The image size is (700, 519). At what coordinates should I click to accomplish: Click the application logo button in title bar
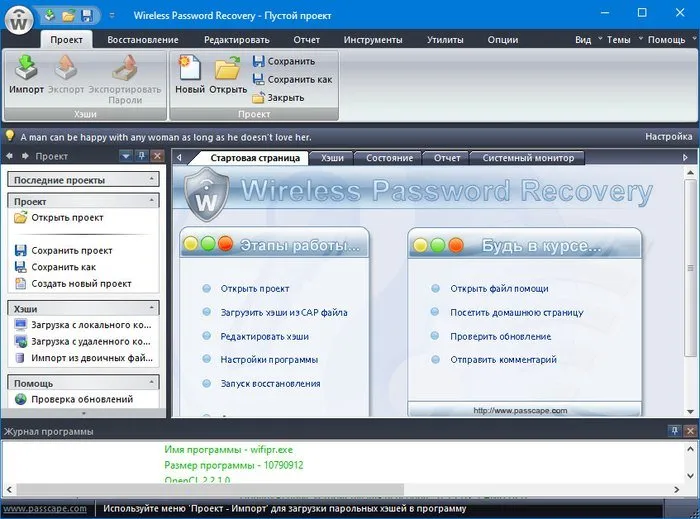click(x=19, y=20)
